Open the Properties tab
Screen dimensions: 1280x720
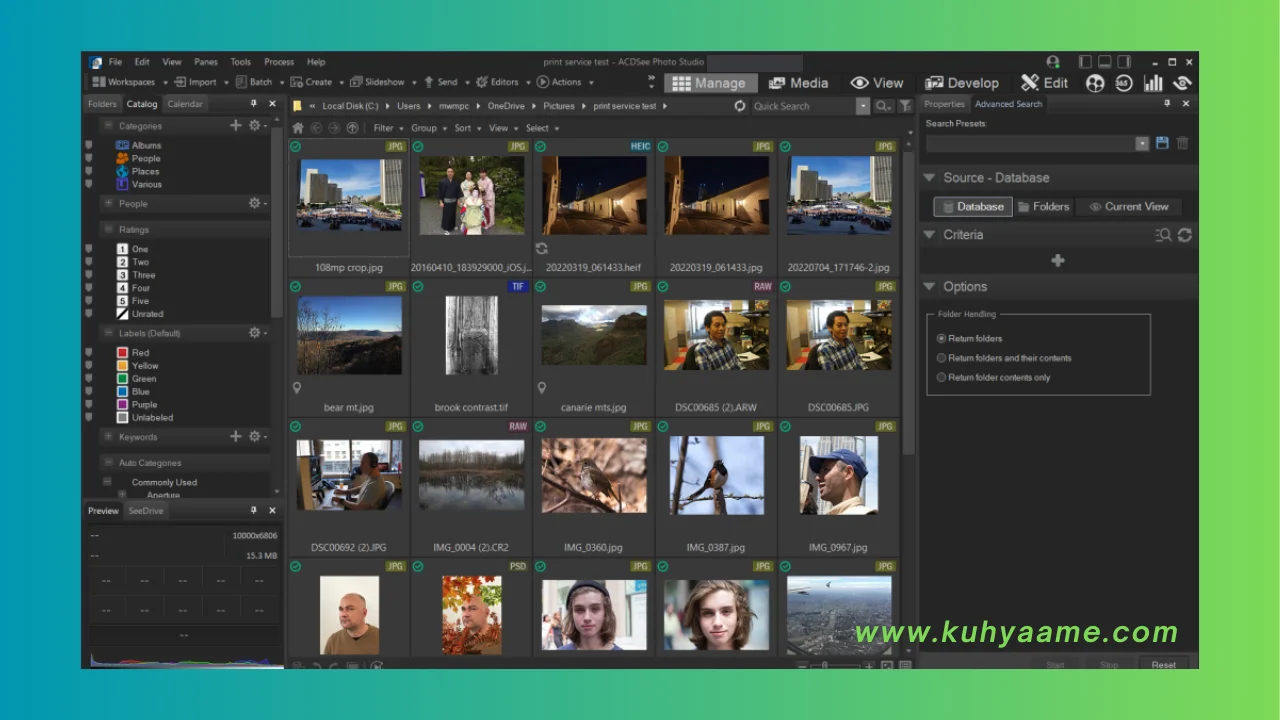coord(944,104)
